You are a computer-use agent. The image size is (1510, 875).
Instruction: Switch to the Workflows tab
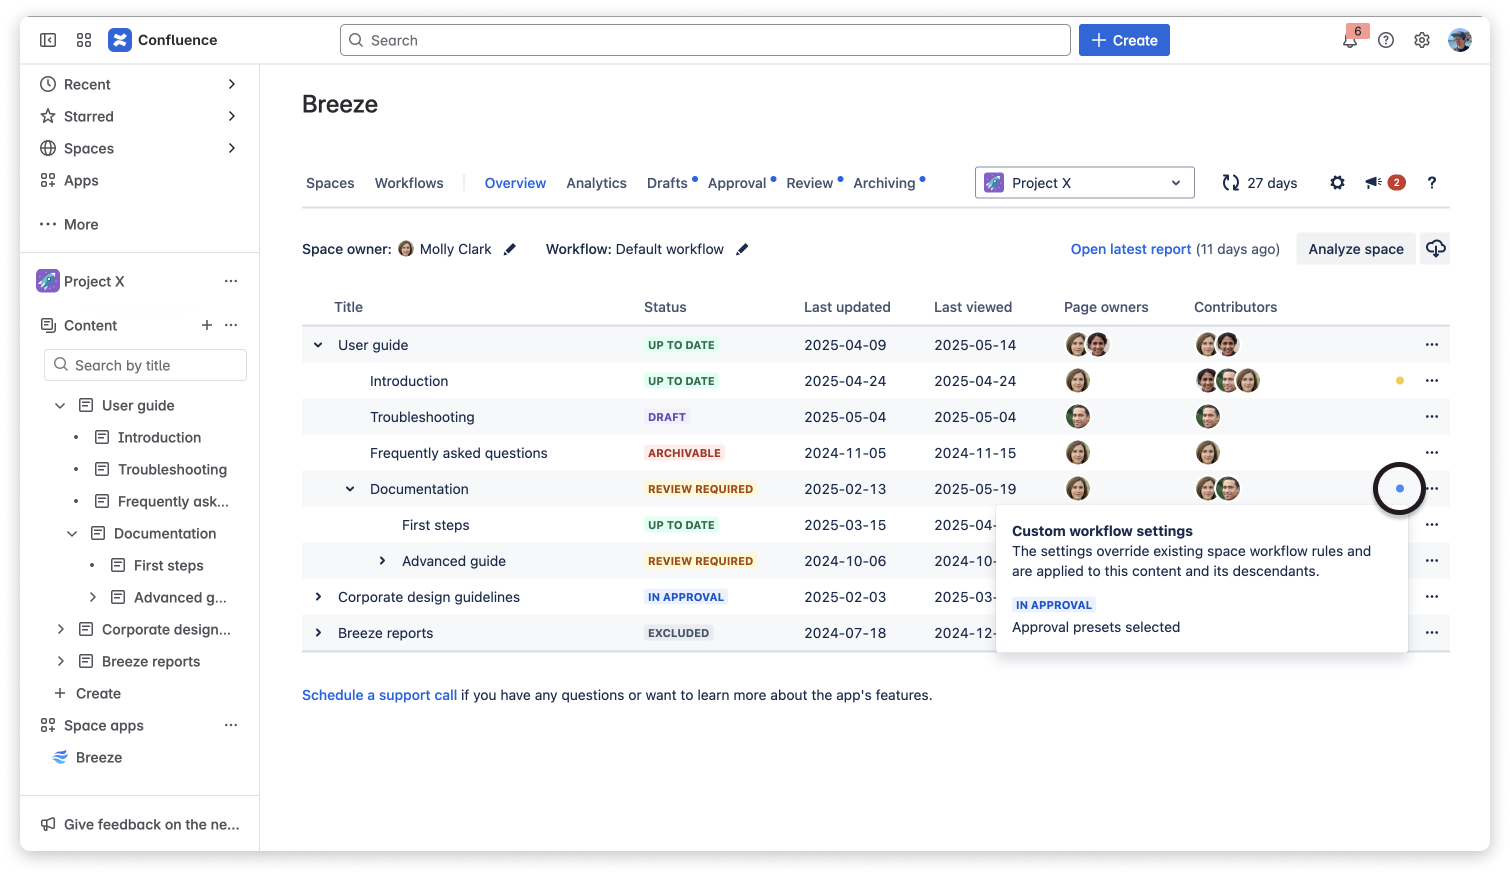(409, 183)
